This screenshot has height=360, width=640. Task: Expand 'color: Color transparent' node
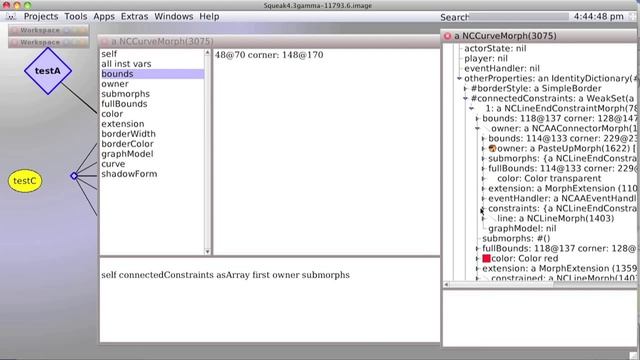(x=483, y=179)
